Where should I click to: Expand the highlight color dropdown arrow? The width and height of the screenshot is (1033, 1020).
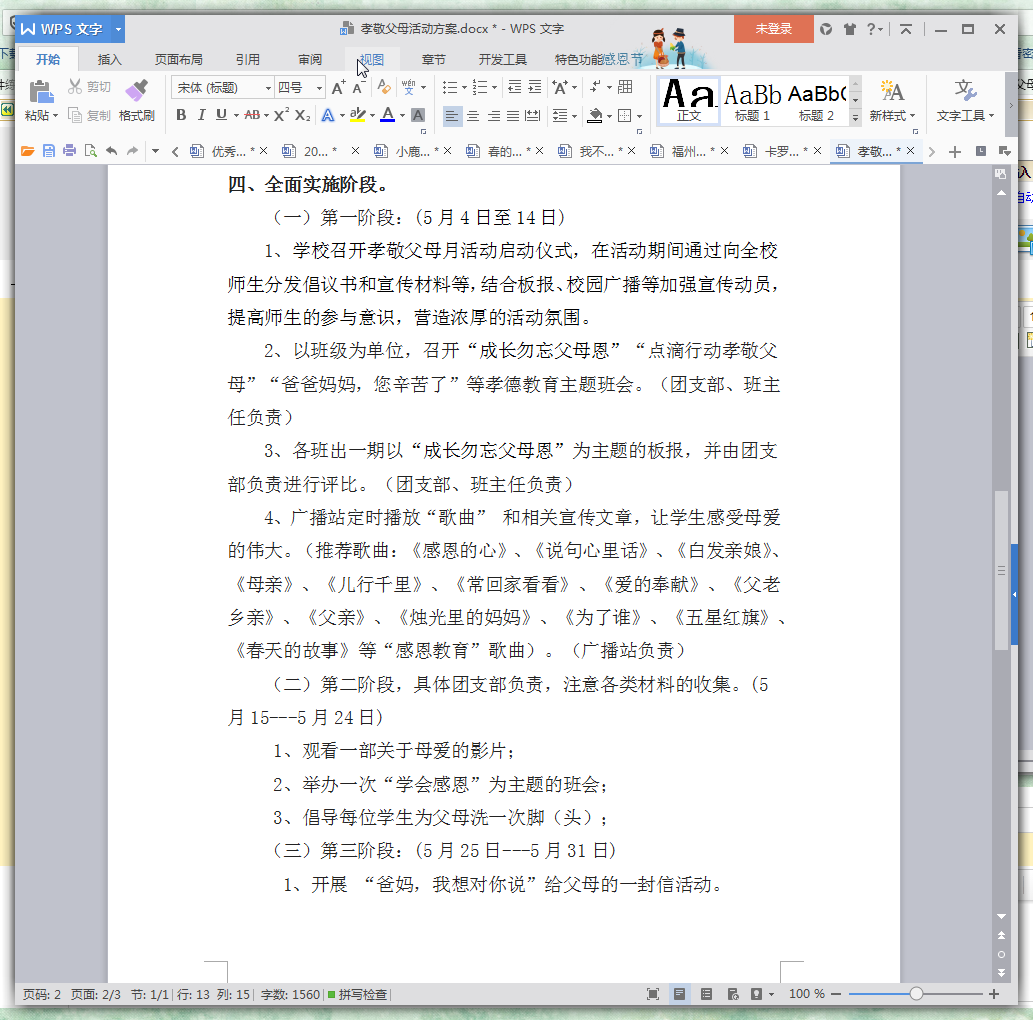click(x=372, y=116)
